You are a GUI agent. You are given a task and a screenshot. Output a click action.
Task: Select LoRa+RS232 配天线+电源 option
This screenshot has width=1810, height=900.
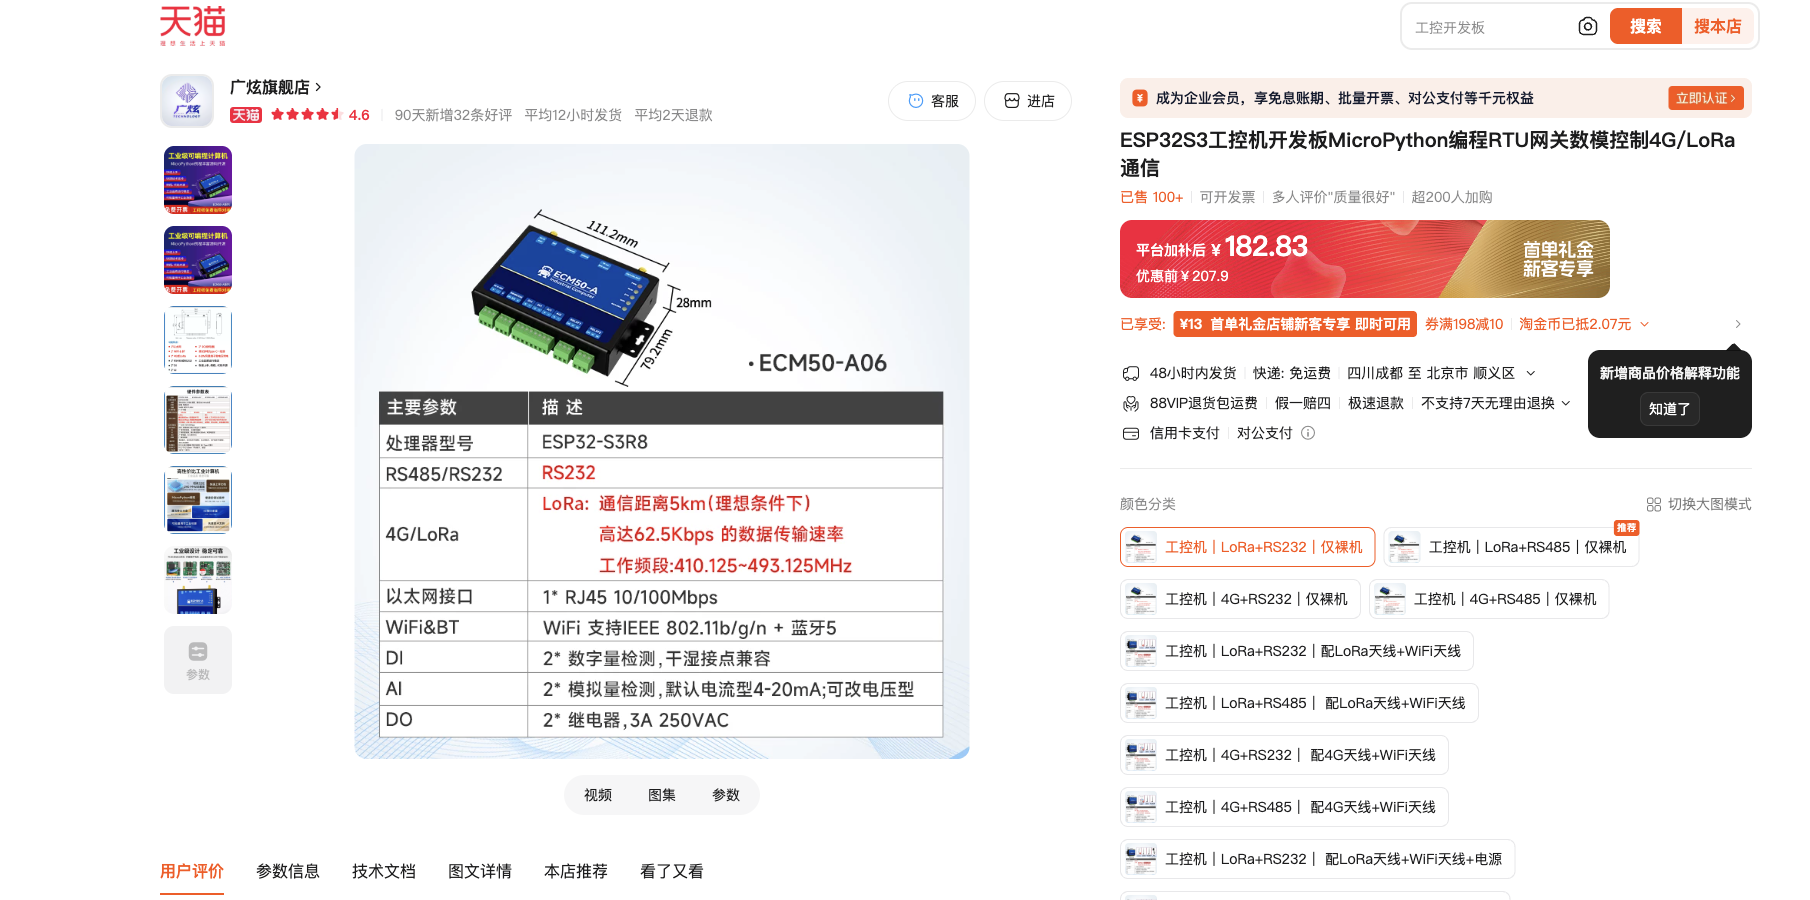tap(1317, 859)
